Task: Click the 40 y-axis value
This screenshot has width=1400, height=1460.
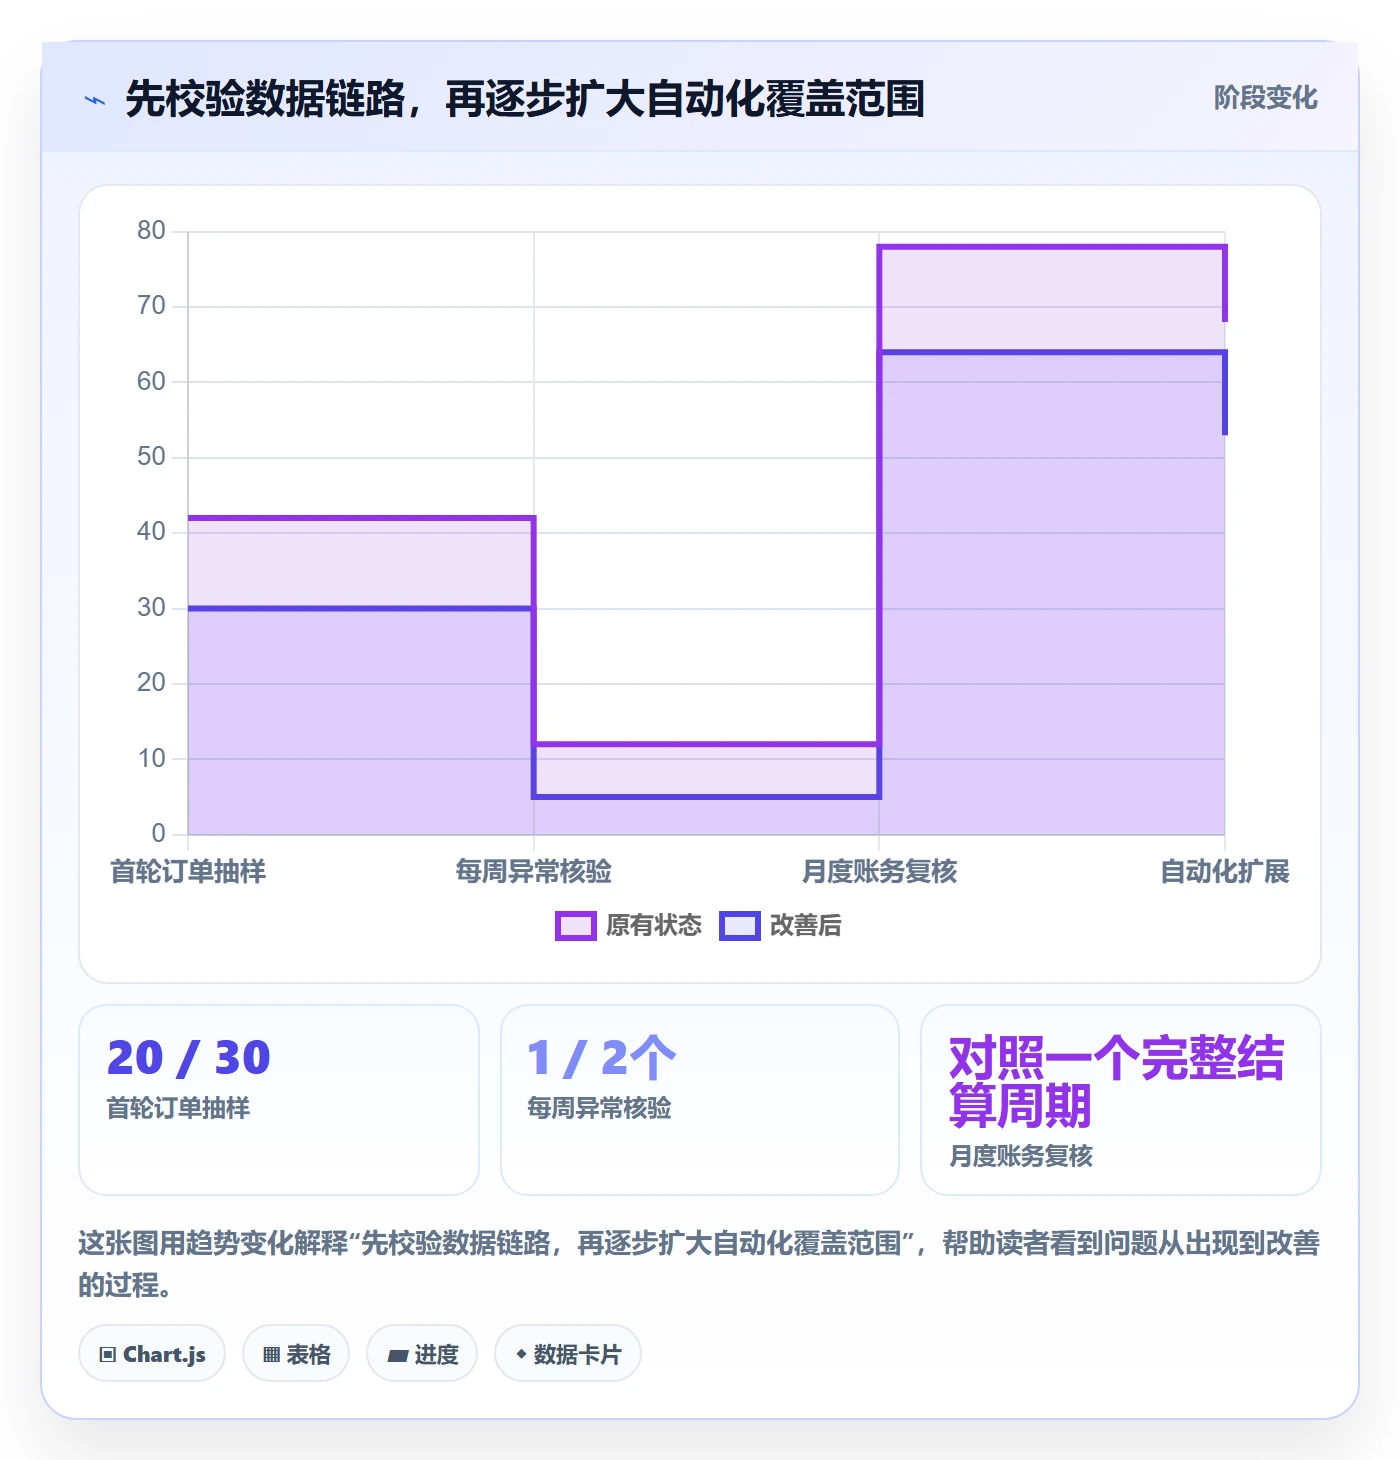Action: coord(151,532)
